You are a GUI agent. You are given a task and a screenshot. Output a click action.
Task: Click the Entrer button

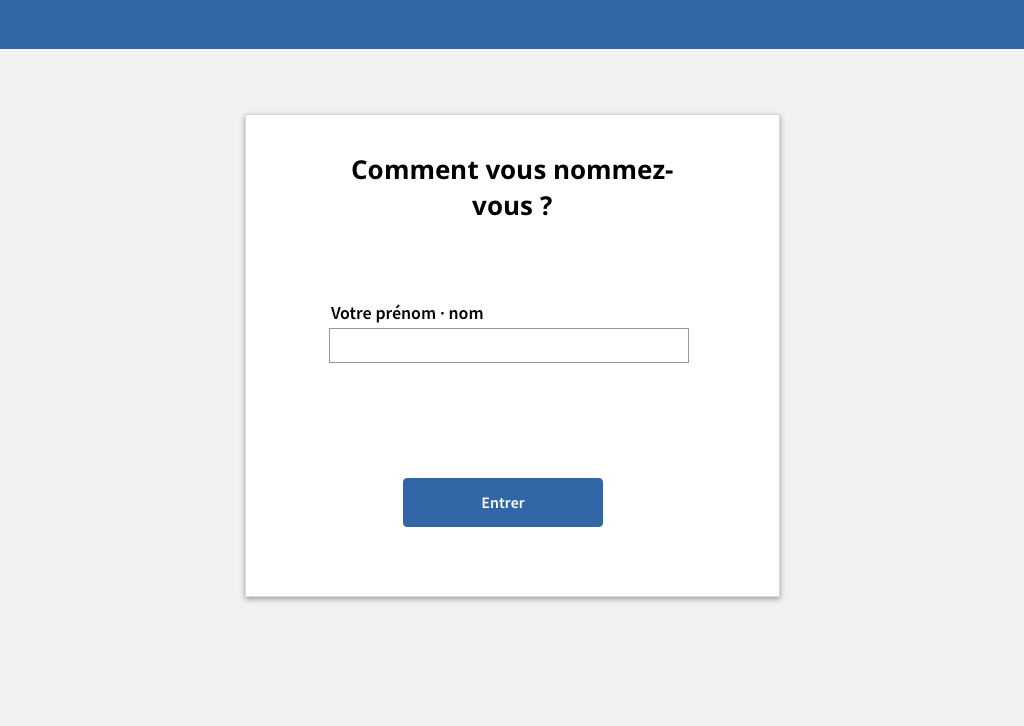503,502
